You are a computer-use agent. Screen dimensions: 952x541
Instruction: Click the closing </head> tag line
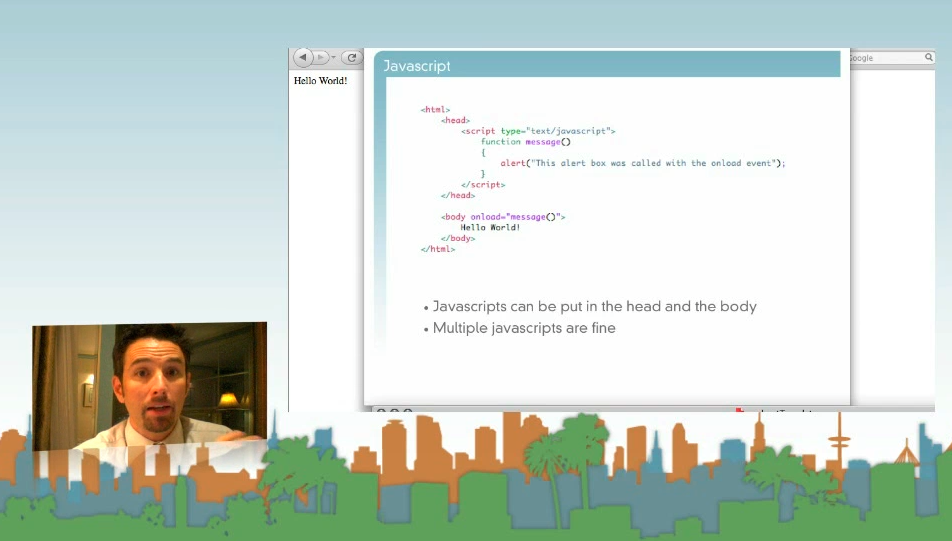click(458, 195)
